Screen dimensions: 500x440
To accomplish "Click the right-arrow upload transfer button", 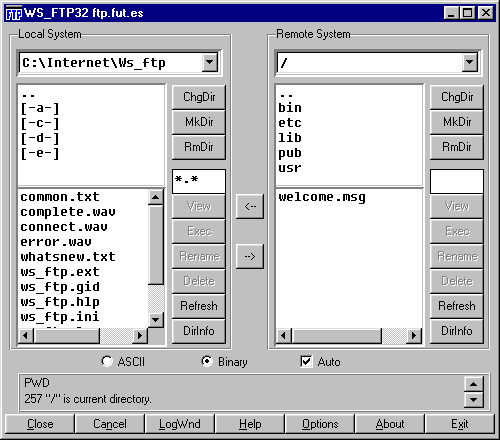I will [x=250, y=256].
